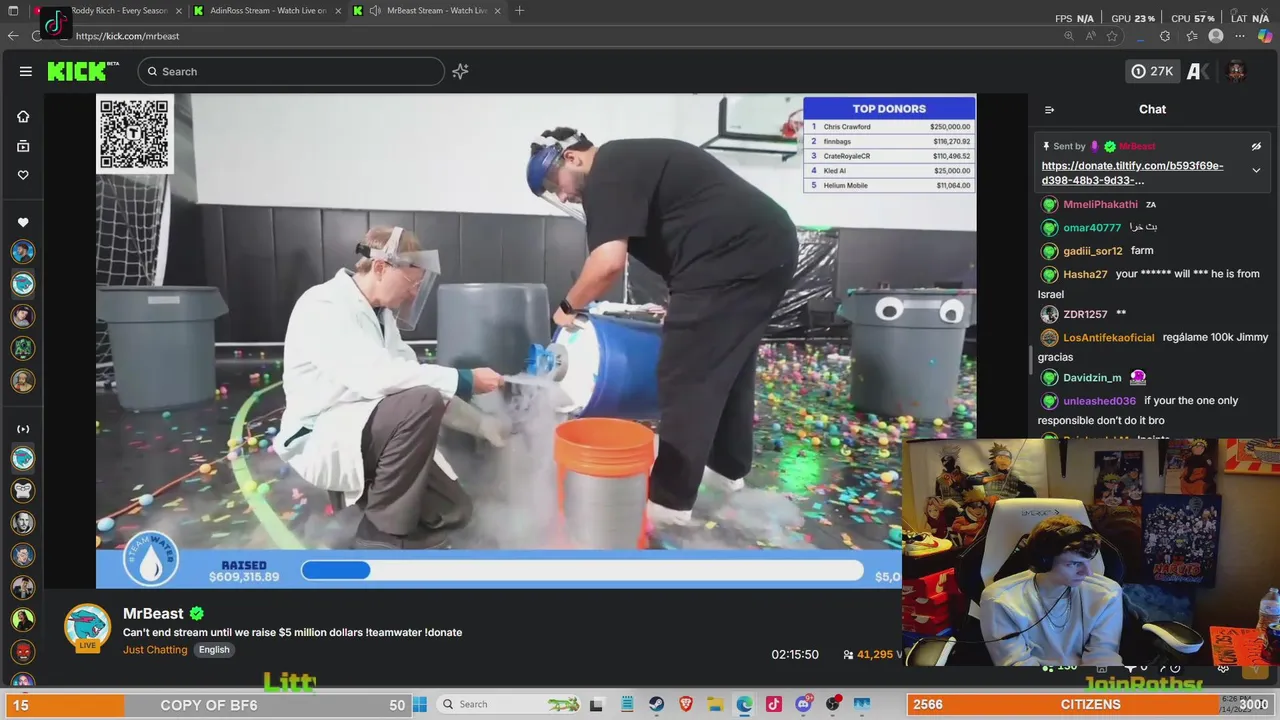The image size is (1280, 720).
Task: Open the browser profile account icon
Action: click(x=1216, y=36)
